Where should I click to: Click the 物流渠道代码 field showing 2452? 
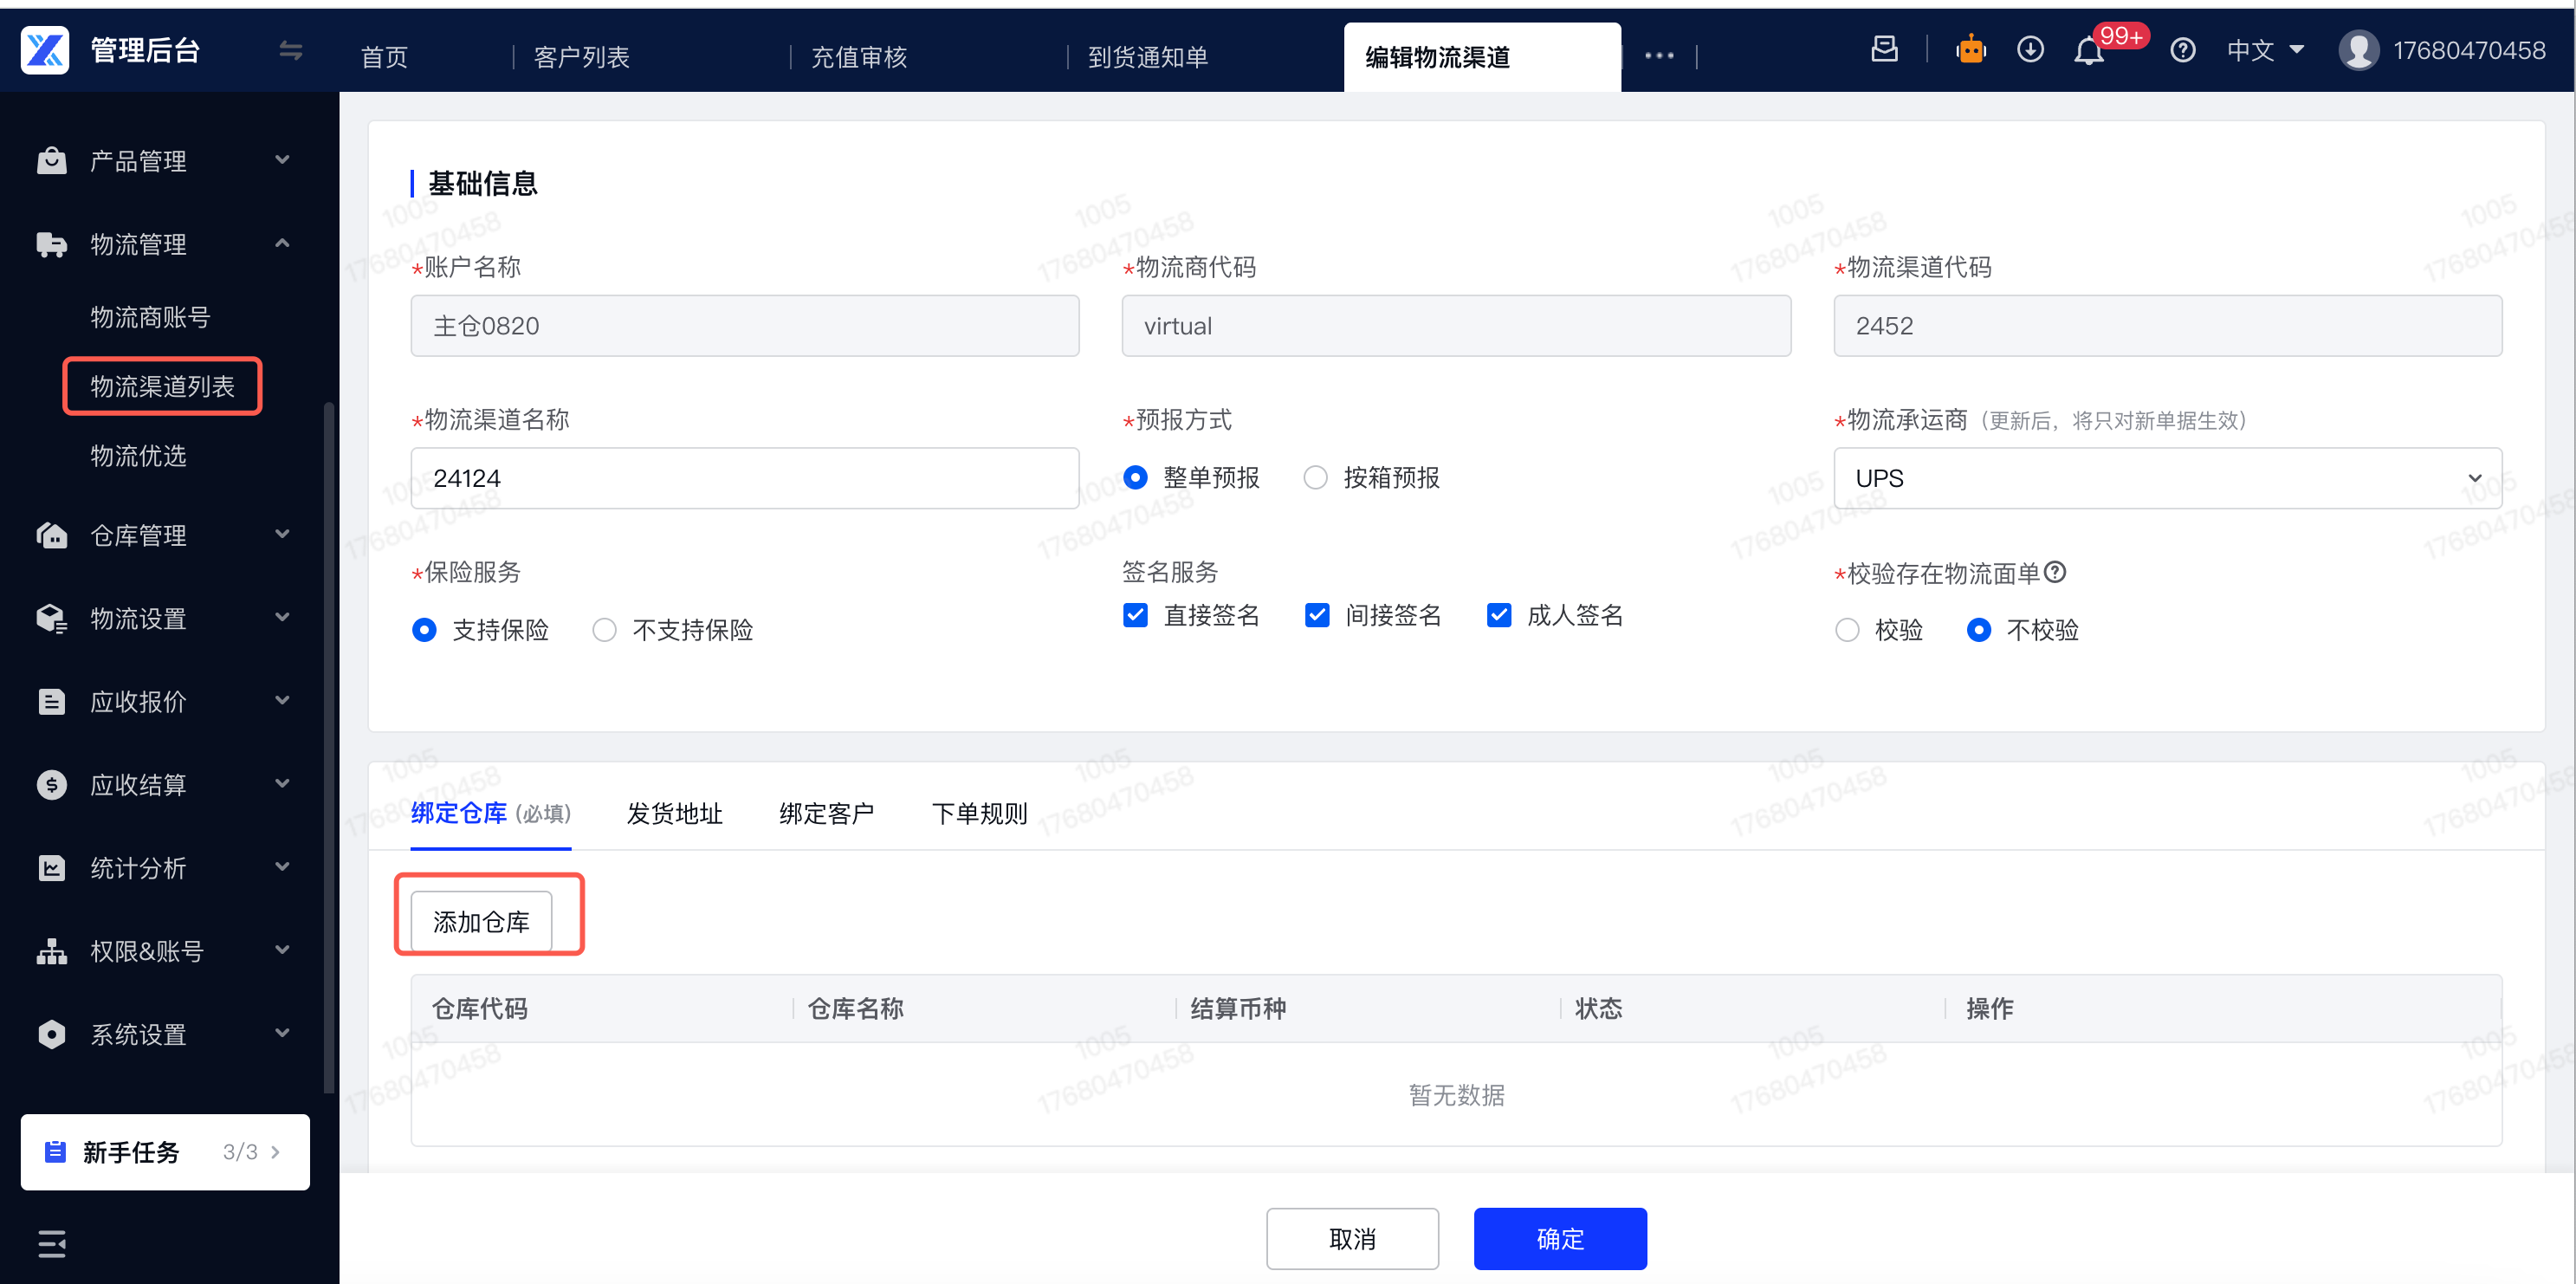point(2167,326)
